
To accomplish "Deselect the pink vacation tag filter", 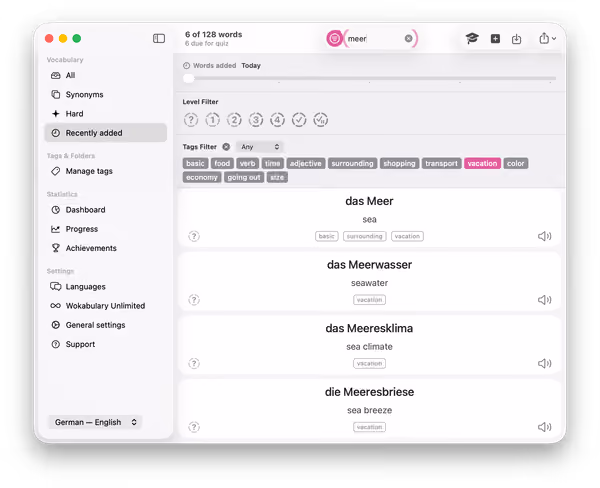I will 483,163.
